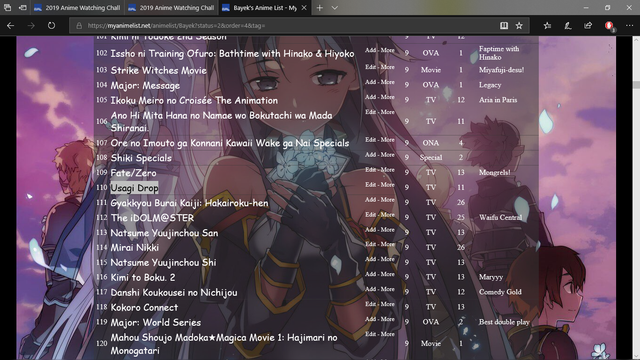
Task: Select the 'Waifu Central' tag
Action: point(500,218)
